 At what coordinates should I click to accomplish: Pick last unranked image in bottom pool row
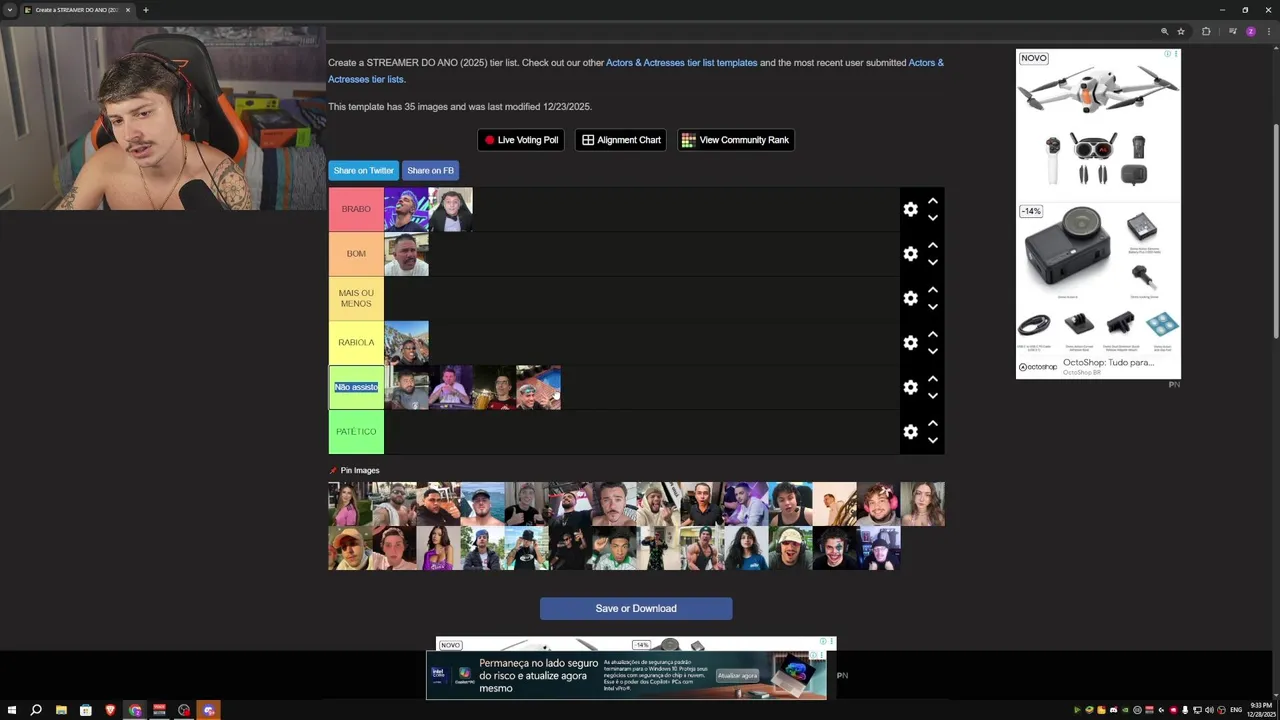(878, 548)
